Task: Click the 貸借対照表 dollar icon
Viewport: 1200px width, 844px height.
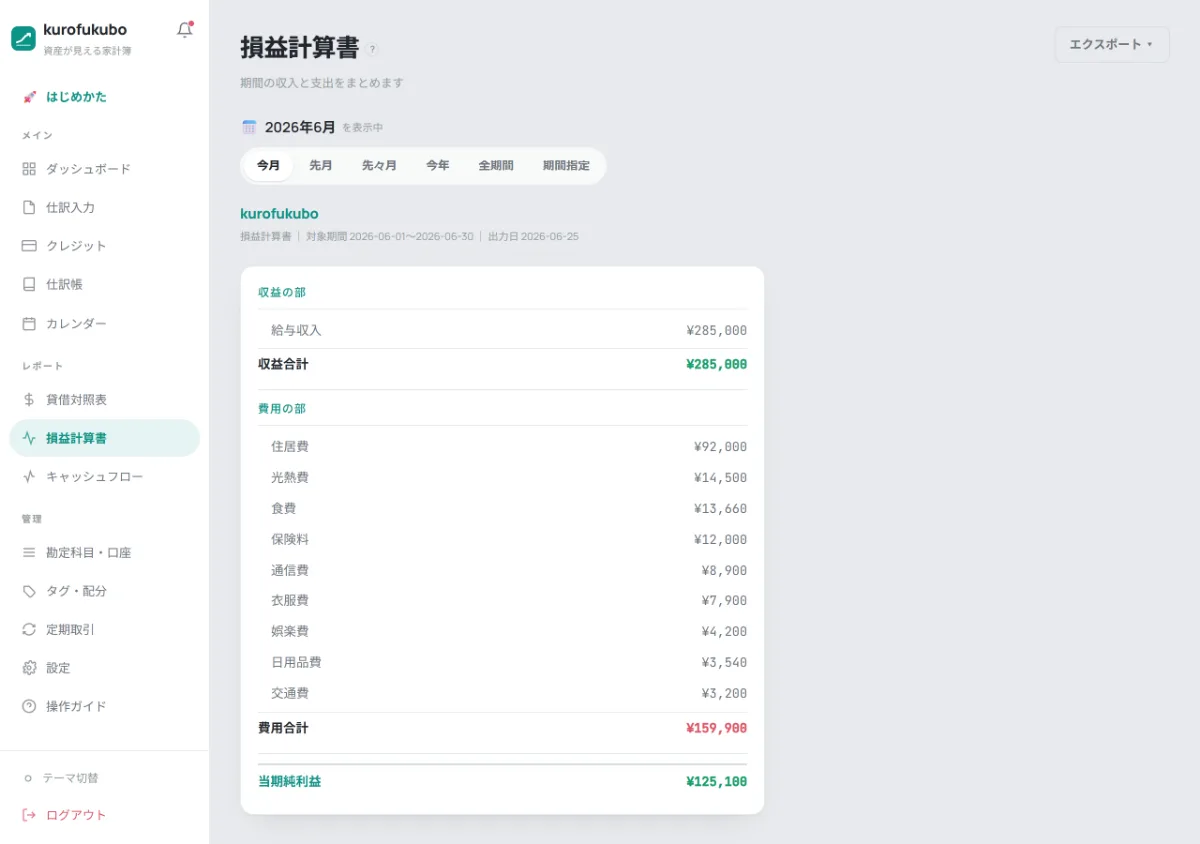Action: click(x=29, y=400)
